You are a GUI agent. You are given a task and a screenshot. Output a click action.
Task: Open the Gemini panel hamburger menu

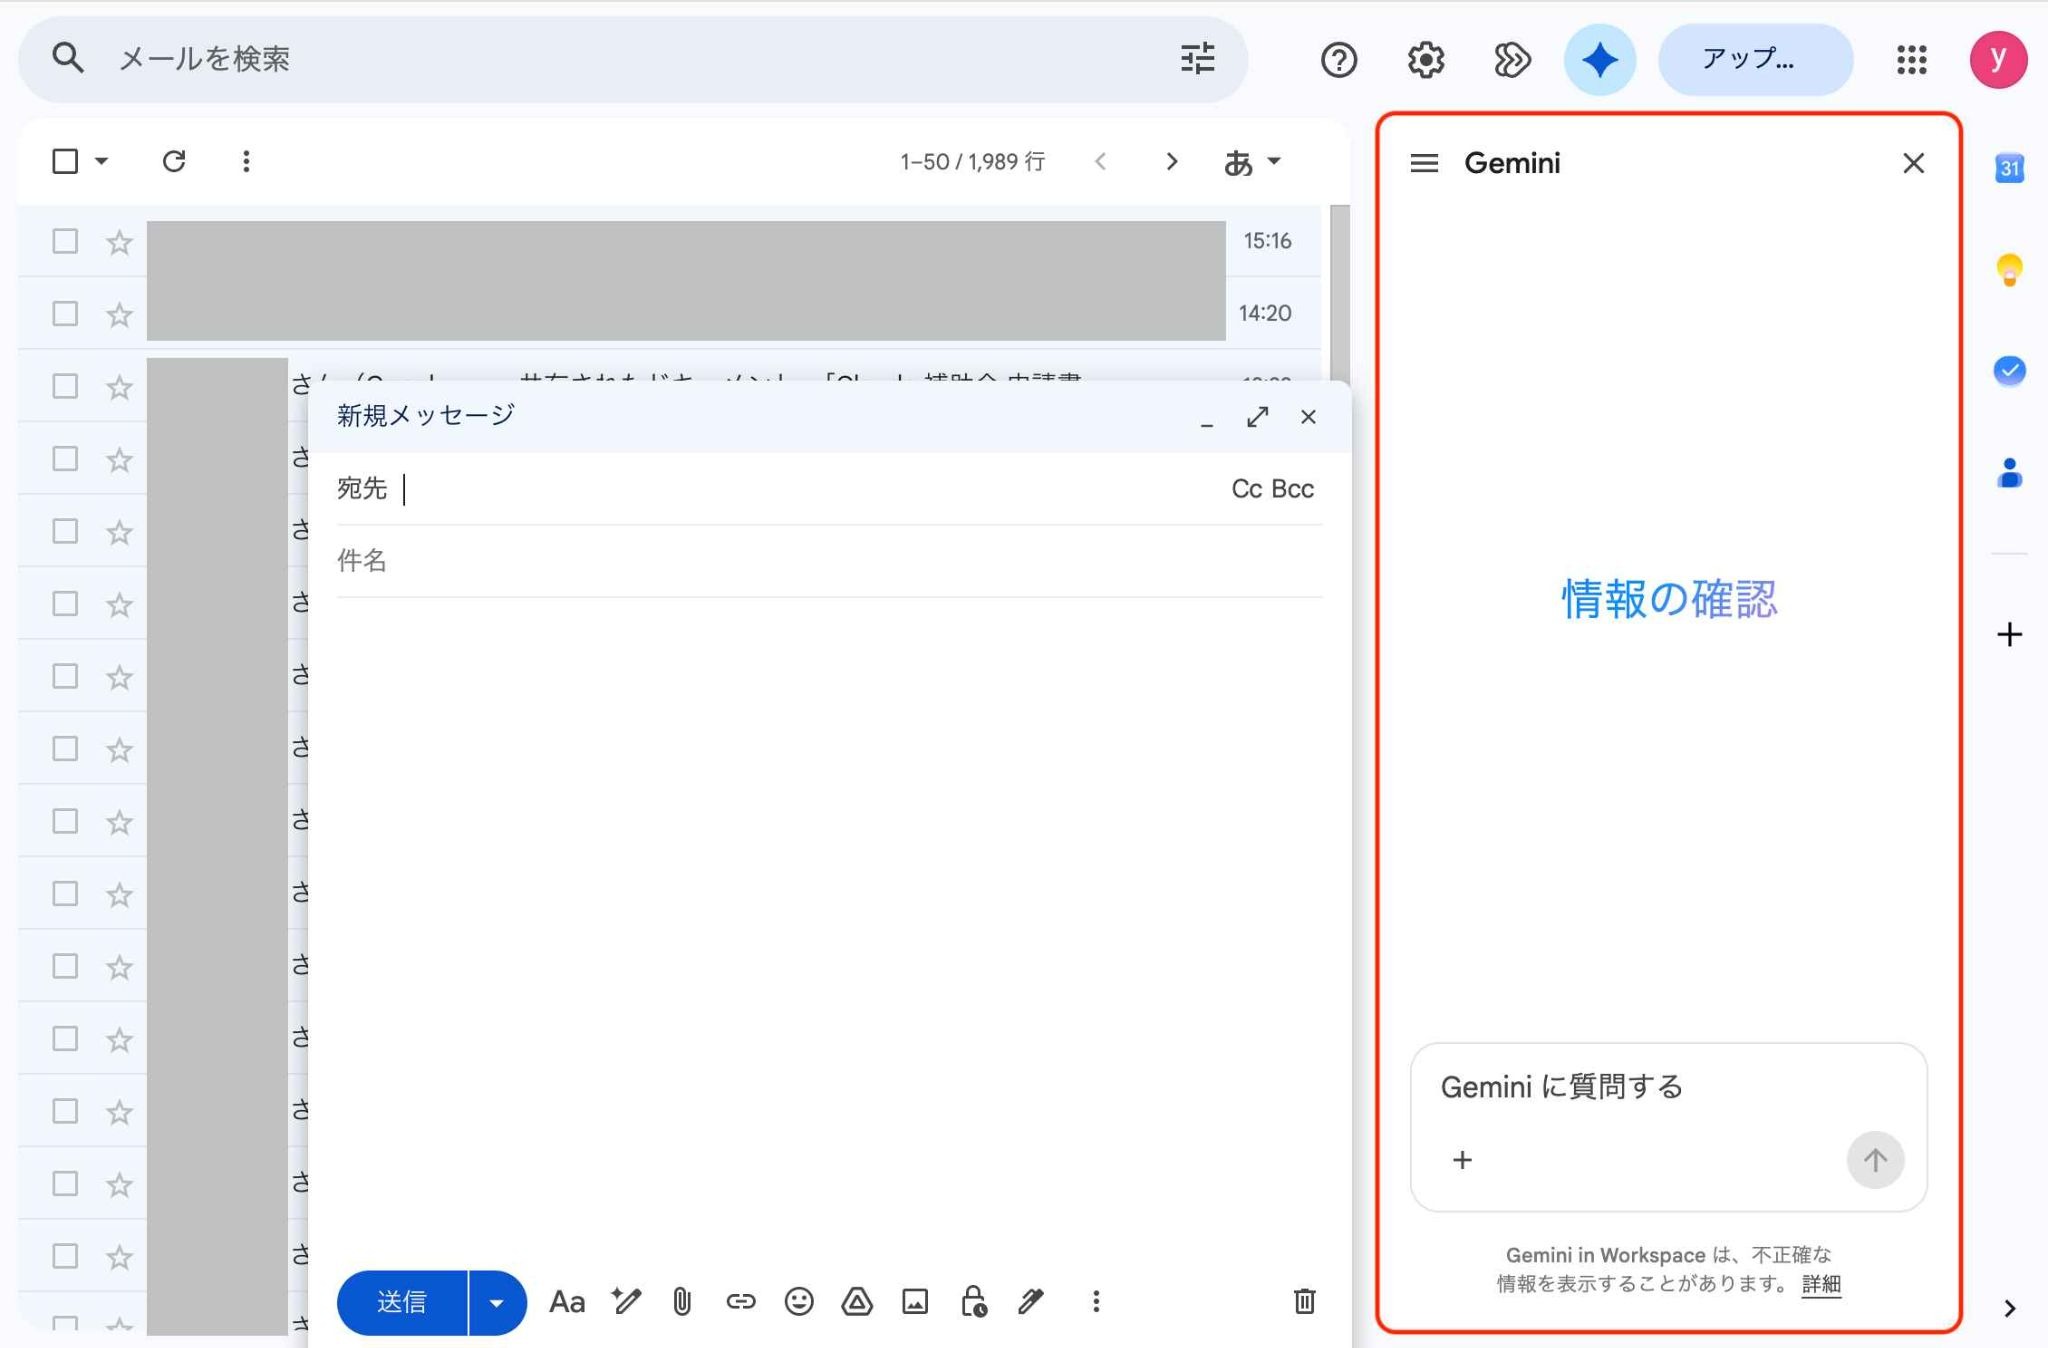(1424, 163)
